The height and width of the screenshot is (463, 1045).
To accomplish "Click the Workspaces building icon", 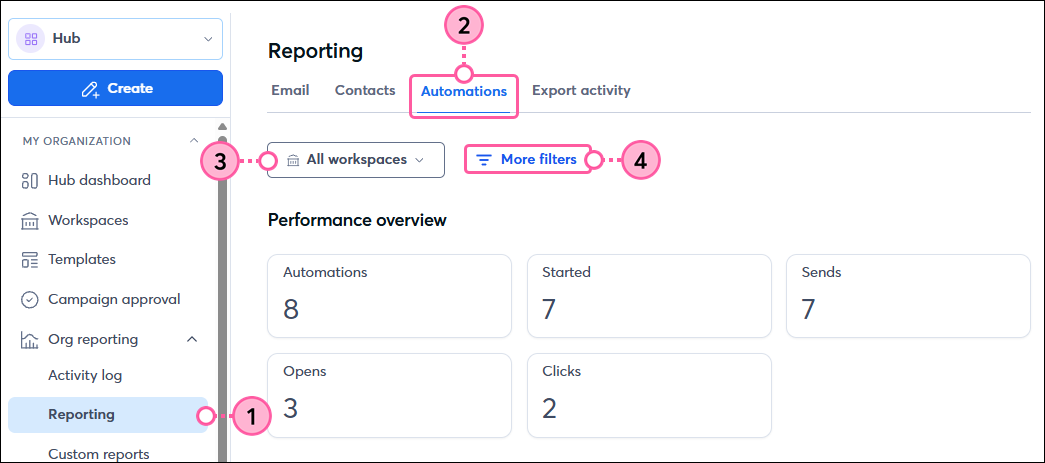I will (x=30, y=221).
